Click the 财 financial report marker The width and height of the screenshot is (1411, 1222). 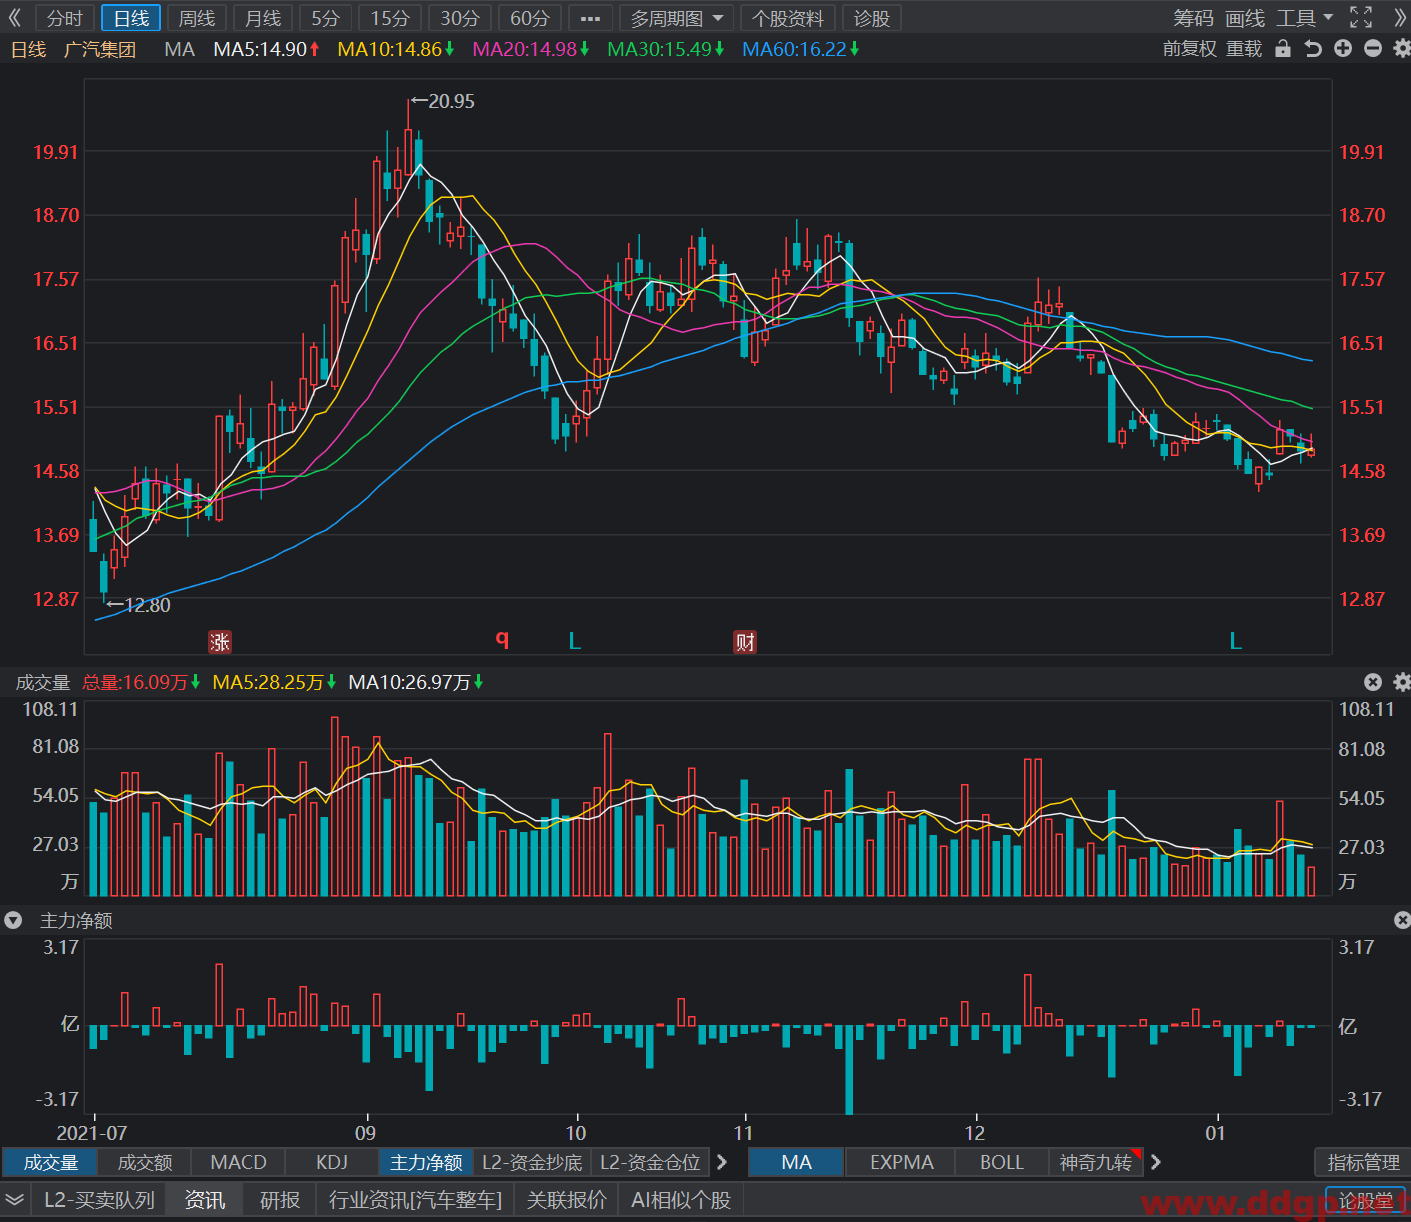[x=745, y=642]
